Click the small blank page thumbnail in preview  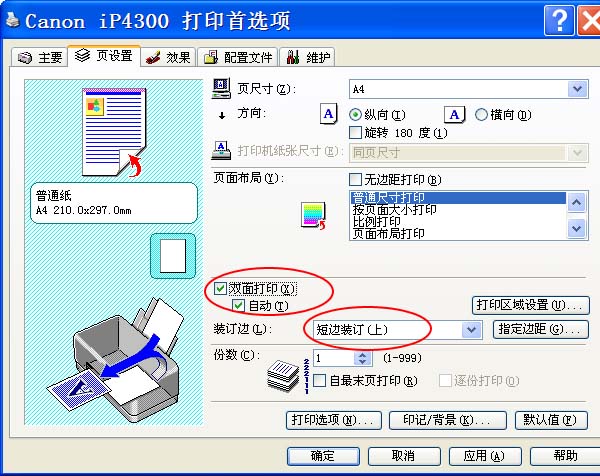pyautogui.click(x=173, y=256)
